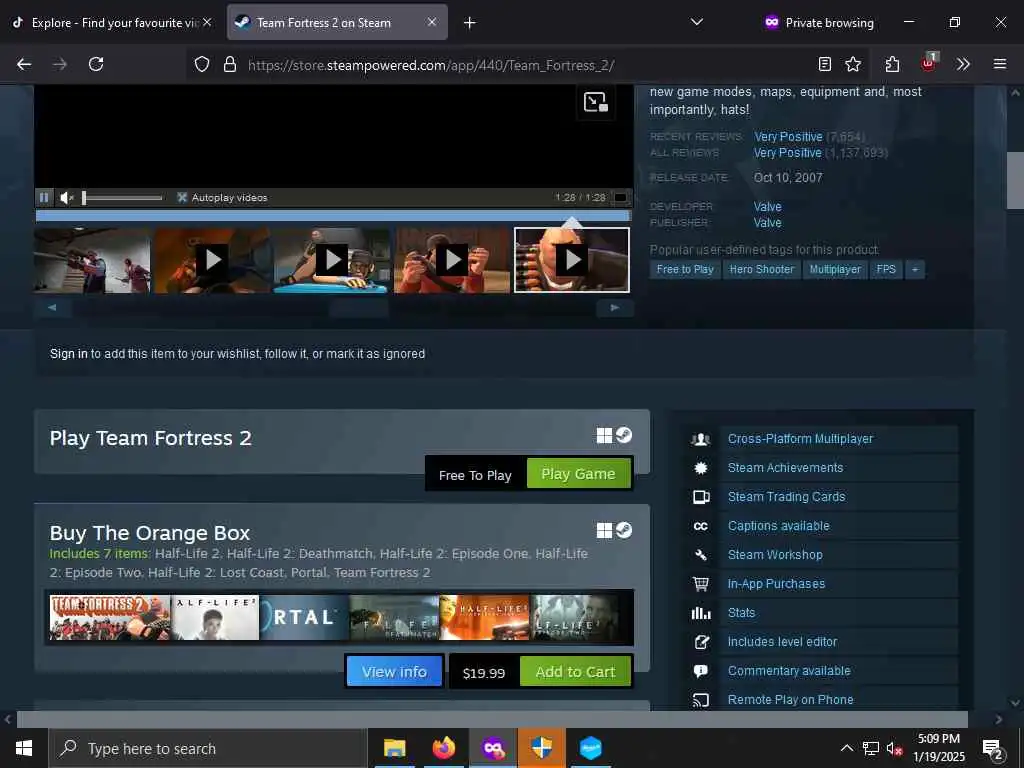Switch to the TikTok Explore tab
The width and height of the screenshot is (1024, 768).
(x=112, y=22)
